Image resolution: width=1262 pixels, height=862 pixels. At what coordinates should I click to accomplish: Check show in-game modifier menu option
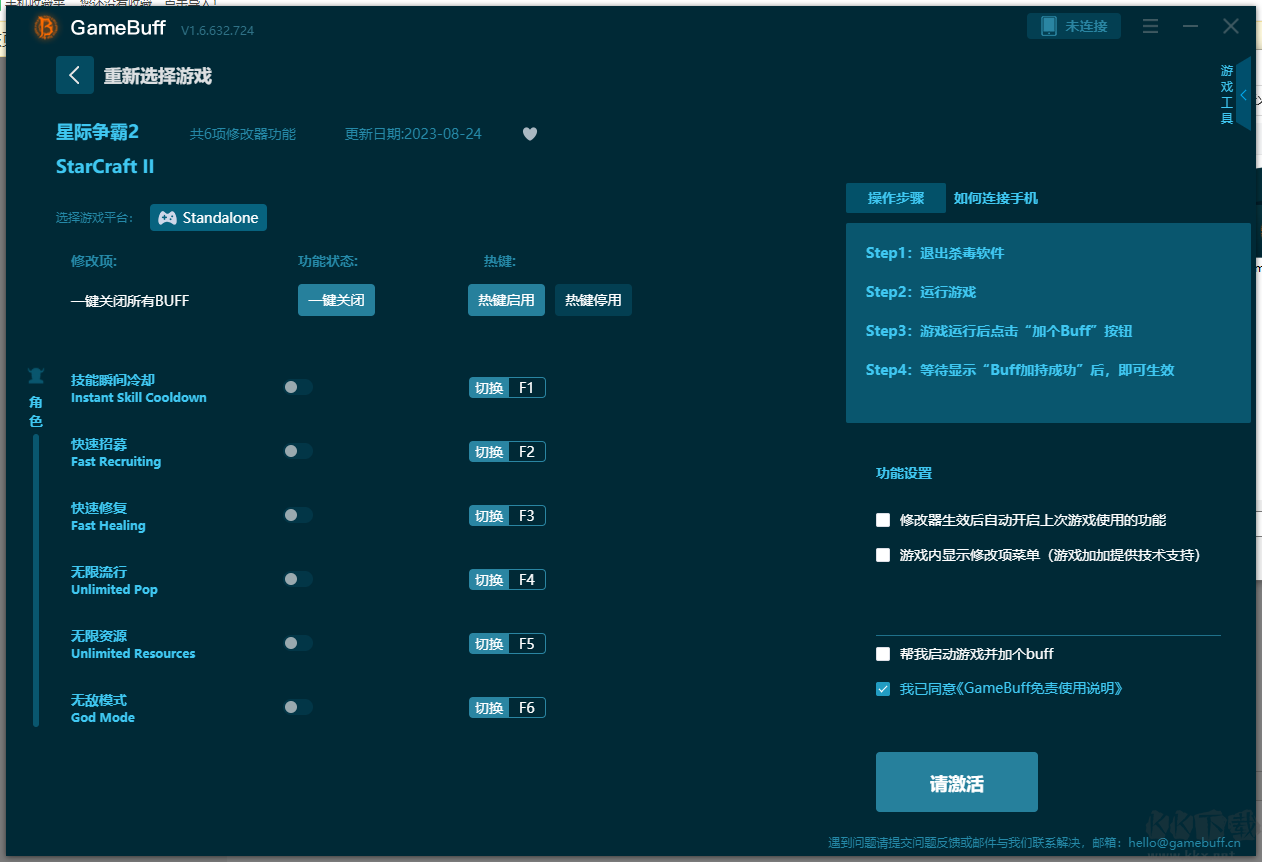tap(883, 555)
